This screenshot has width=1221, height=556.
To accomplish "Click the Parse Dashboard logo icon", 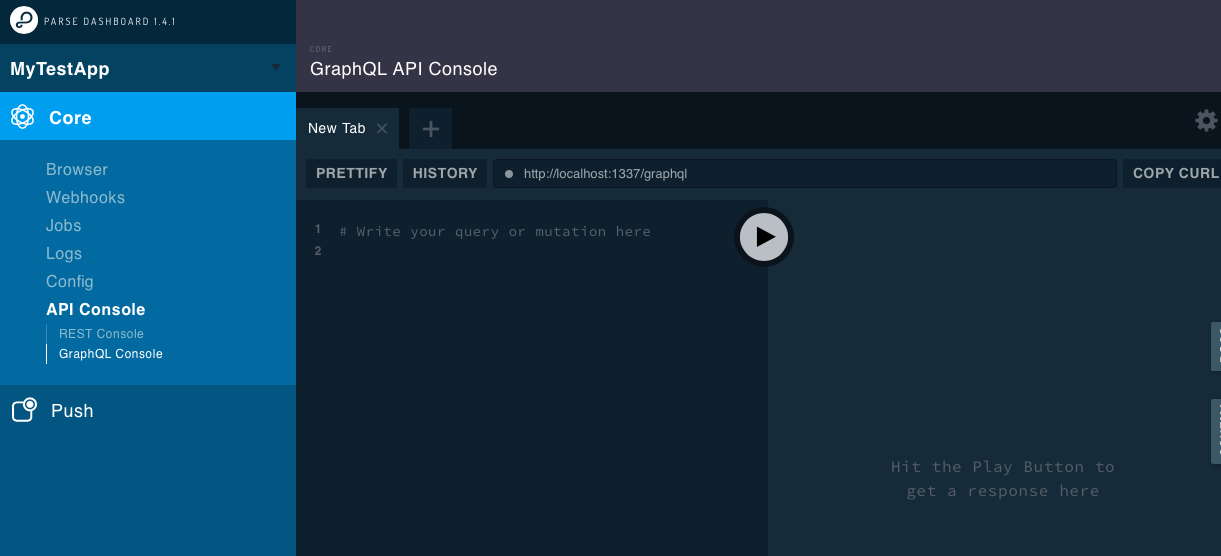I will [x=24, y=20].
